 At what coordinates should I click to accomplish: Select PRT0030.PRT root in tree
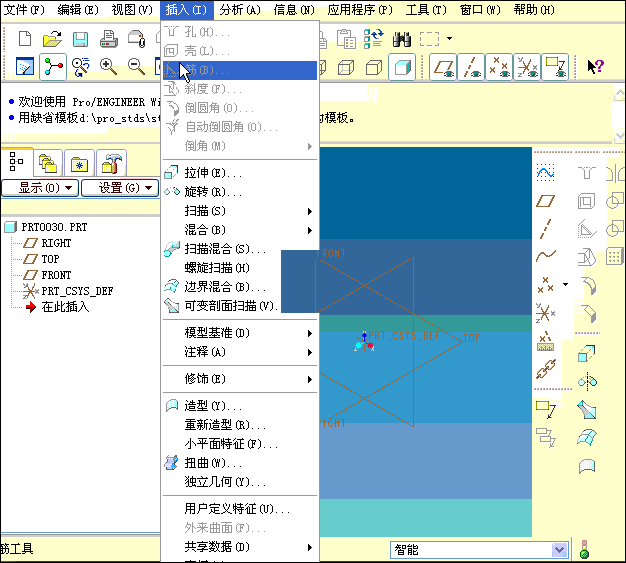54,227
